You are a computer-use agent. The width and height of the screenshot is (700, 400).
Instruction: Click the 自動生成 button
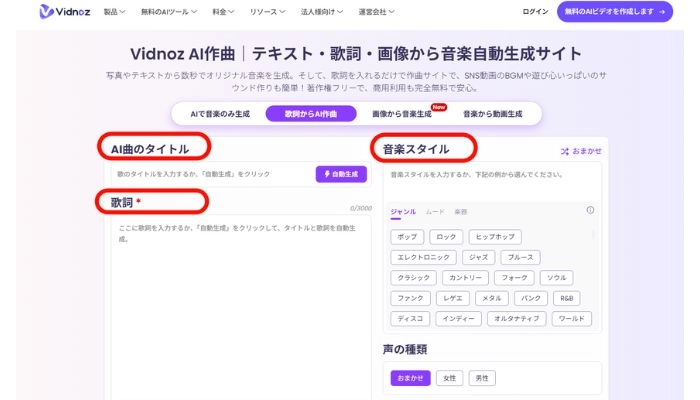click(341, 174)
